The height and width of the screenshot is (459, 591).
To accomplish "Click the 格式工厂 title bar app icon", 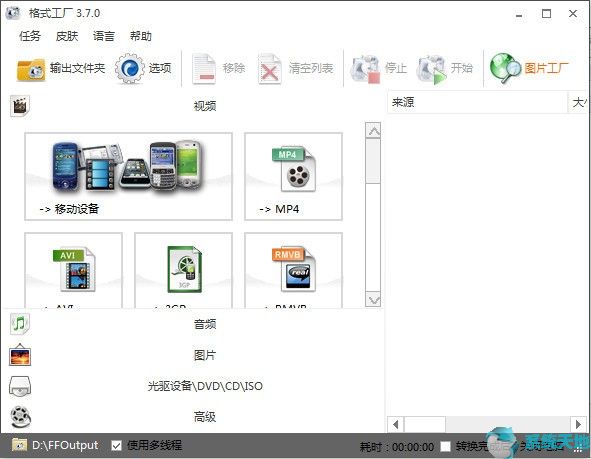I will click(x=13, y=13).
